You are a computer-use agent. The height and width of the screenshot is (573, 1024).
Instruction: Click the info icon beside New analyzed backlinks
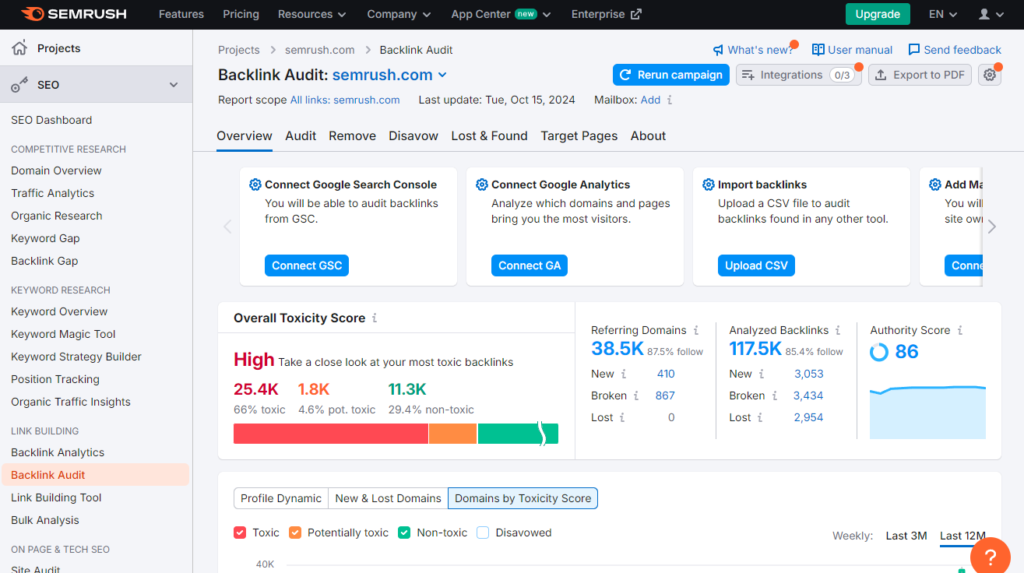pos(761,374)
